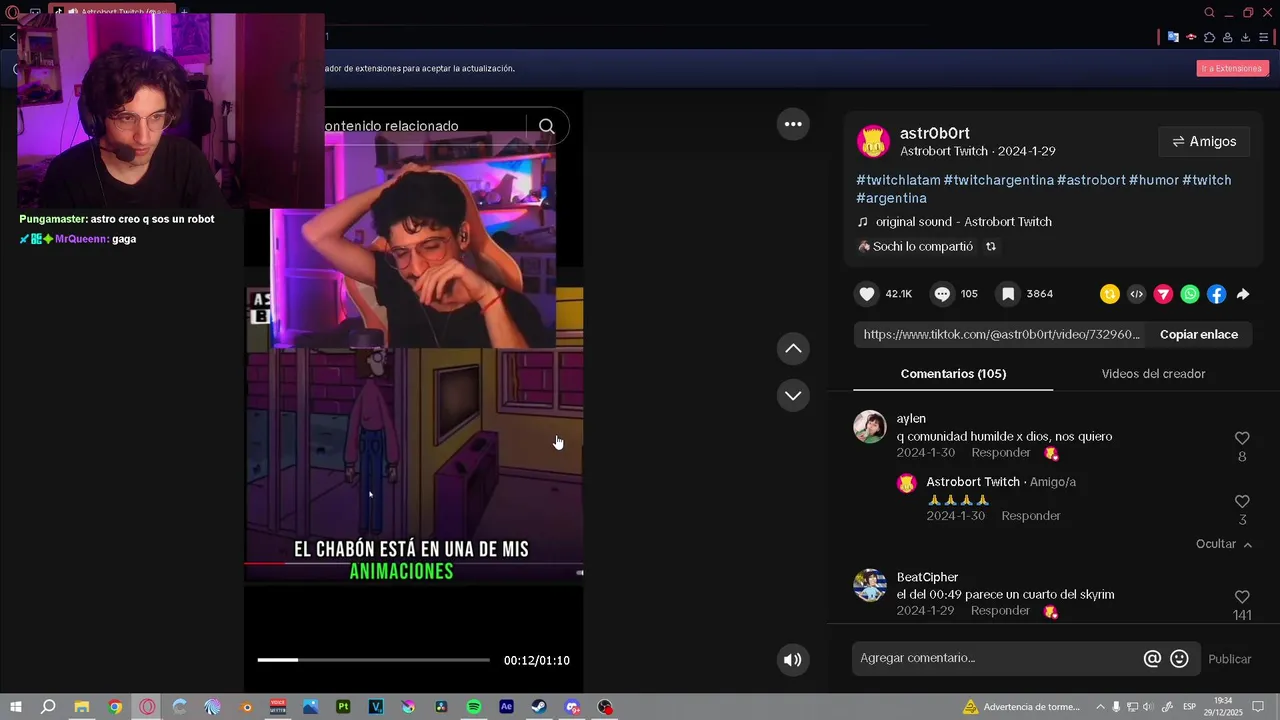Save video with bookmark icon
Viewport: 1280px width, 720px height.
click(1008, 294)
